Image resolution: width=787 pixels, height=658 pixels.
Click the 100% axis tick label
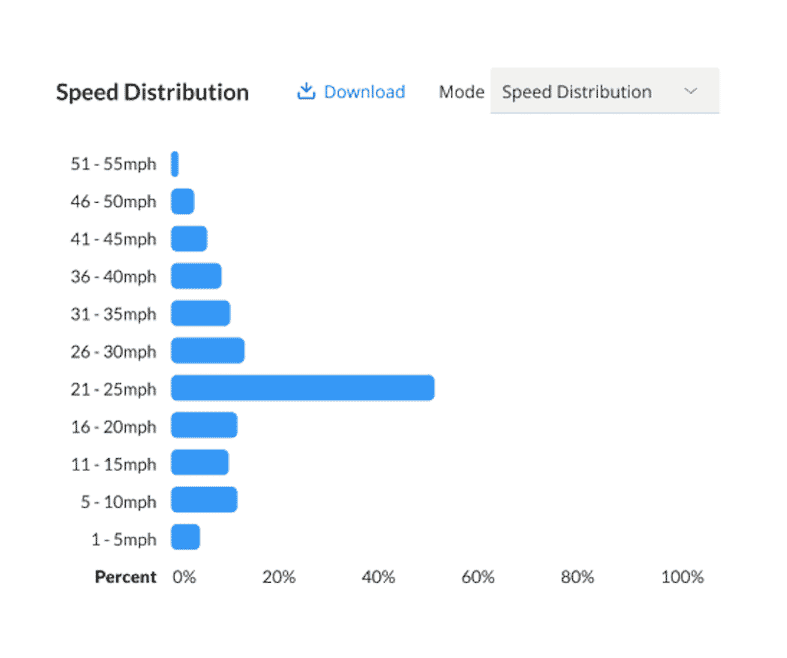[682, 577]
